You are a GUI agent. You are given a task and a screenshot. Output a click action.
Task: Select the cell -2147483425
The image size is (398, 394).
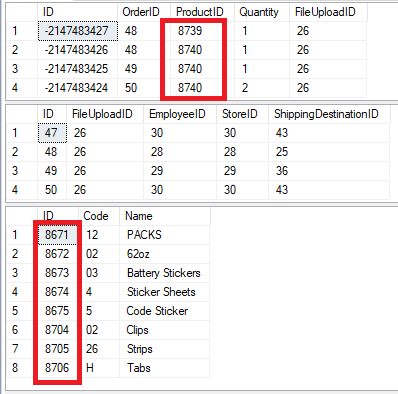pyautogui.click(x=78, y=69)
